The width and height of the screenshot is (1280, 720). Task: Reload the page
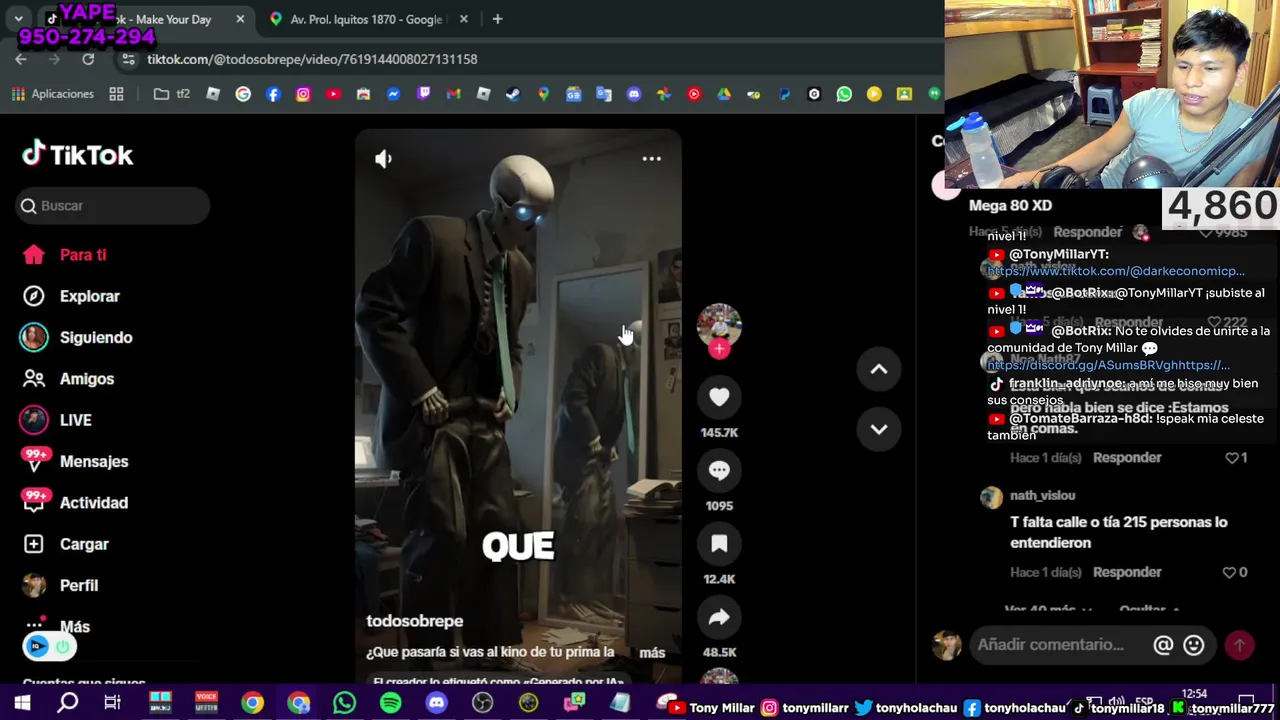pos(88,59)
